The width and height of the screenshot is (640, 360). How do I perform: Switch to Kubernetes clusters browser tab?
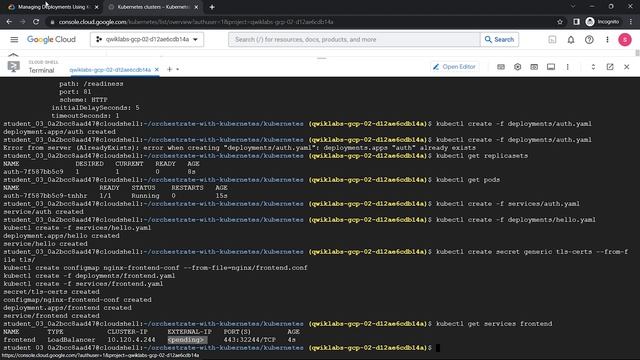click(x=153, y=7)
